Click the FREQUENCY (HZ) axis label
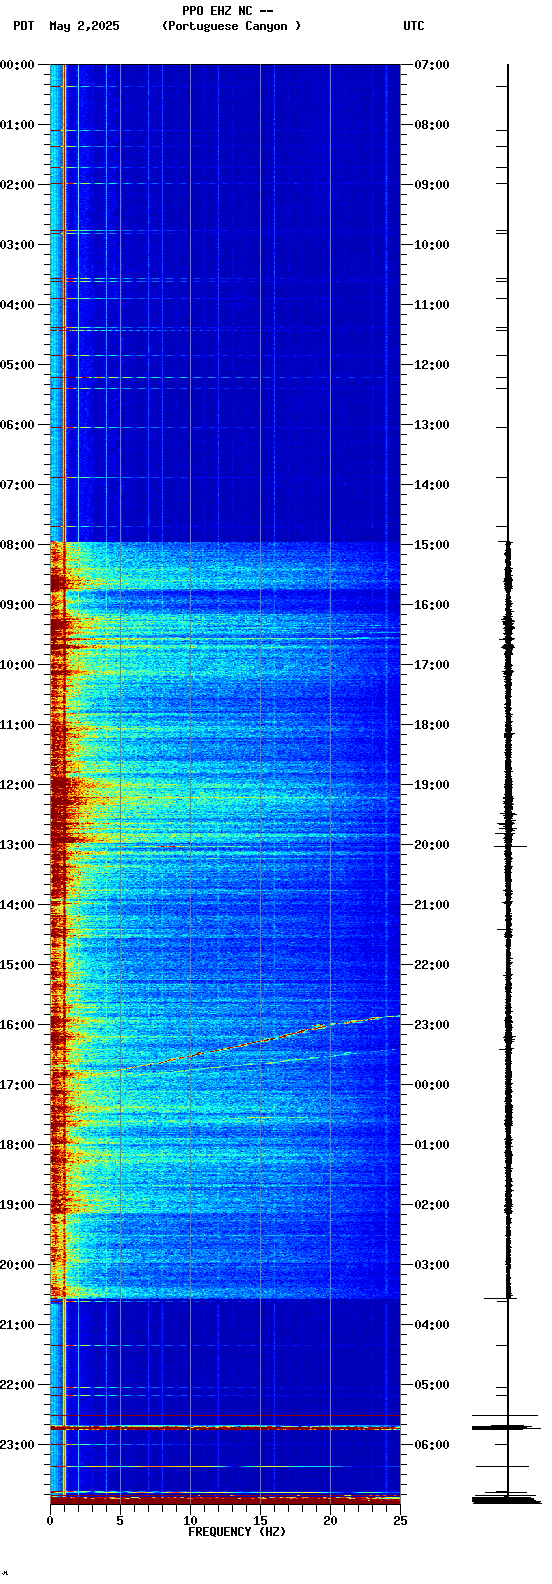 (236, 1532)
